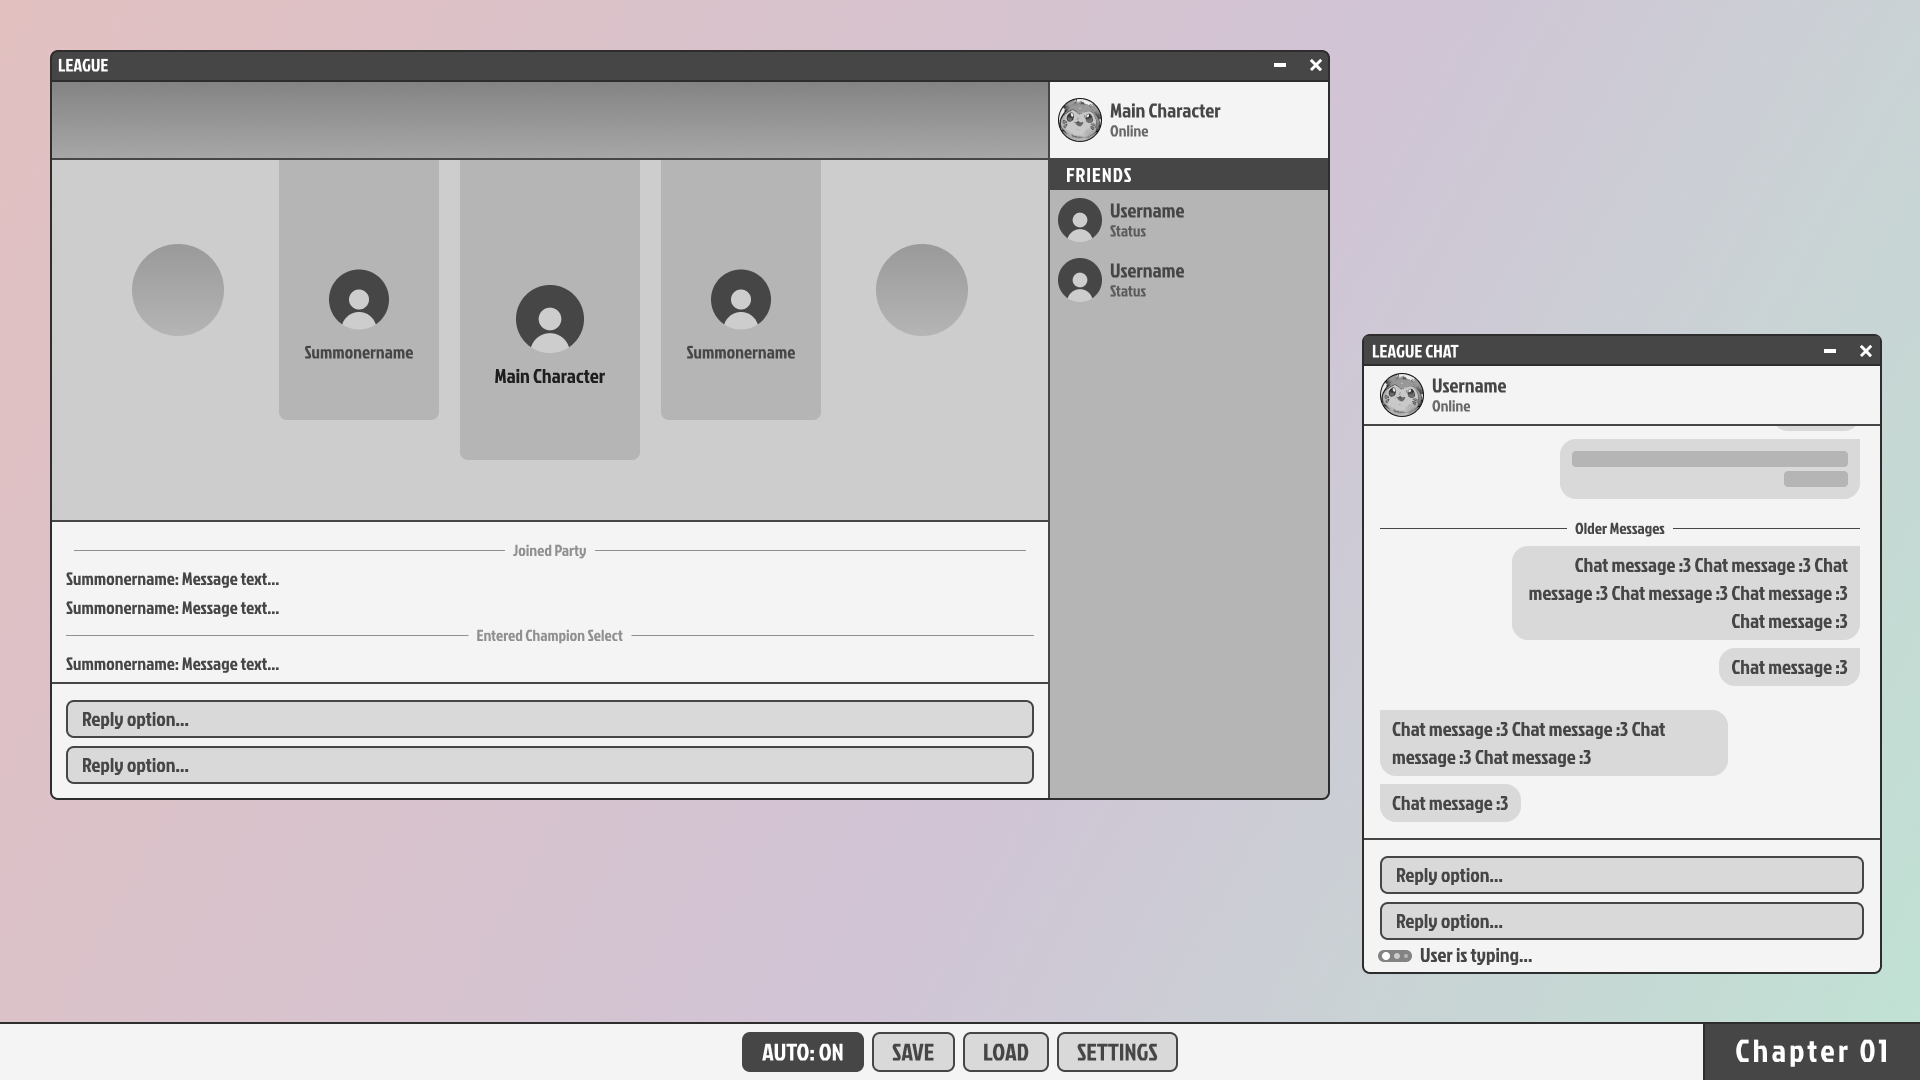Screen dimensions: 1920x1080
Task: Enable the typing indicator toggle in chat
Action: click(1394, 955)
